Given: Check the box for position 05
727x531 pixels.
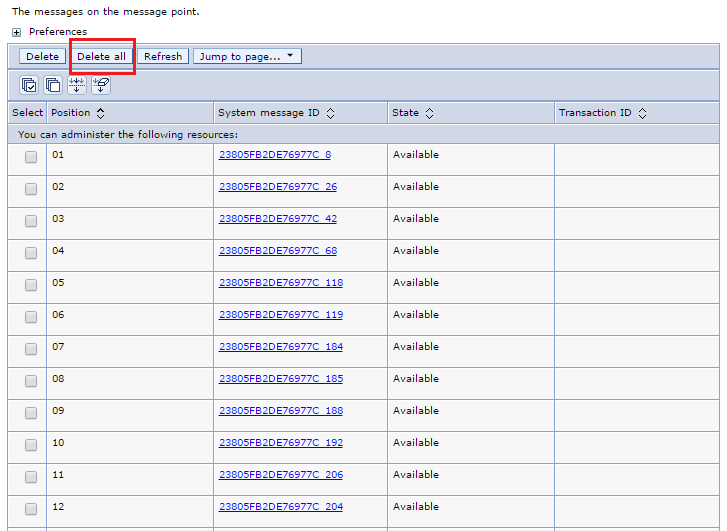Looking at the screenshot, I should [31, 285].
